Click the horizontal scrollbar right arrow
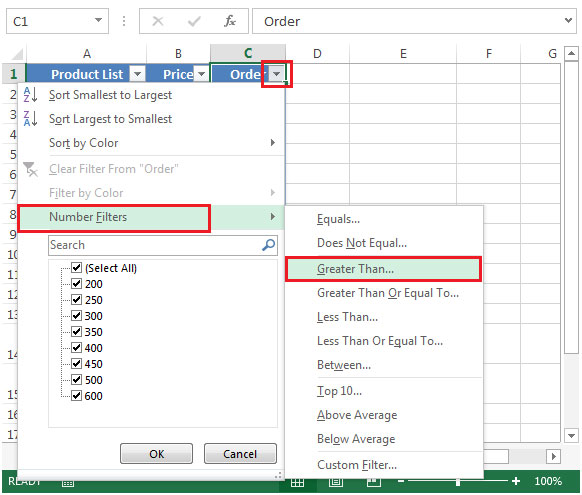The height and width of the screenshot is (495, 582). (x=553, y=456)
